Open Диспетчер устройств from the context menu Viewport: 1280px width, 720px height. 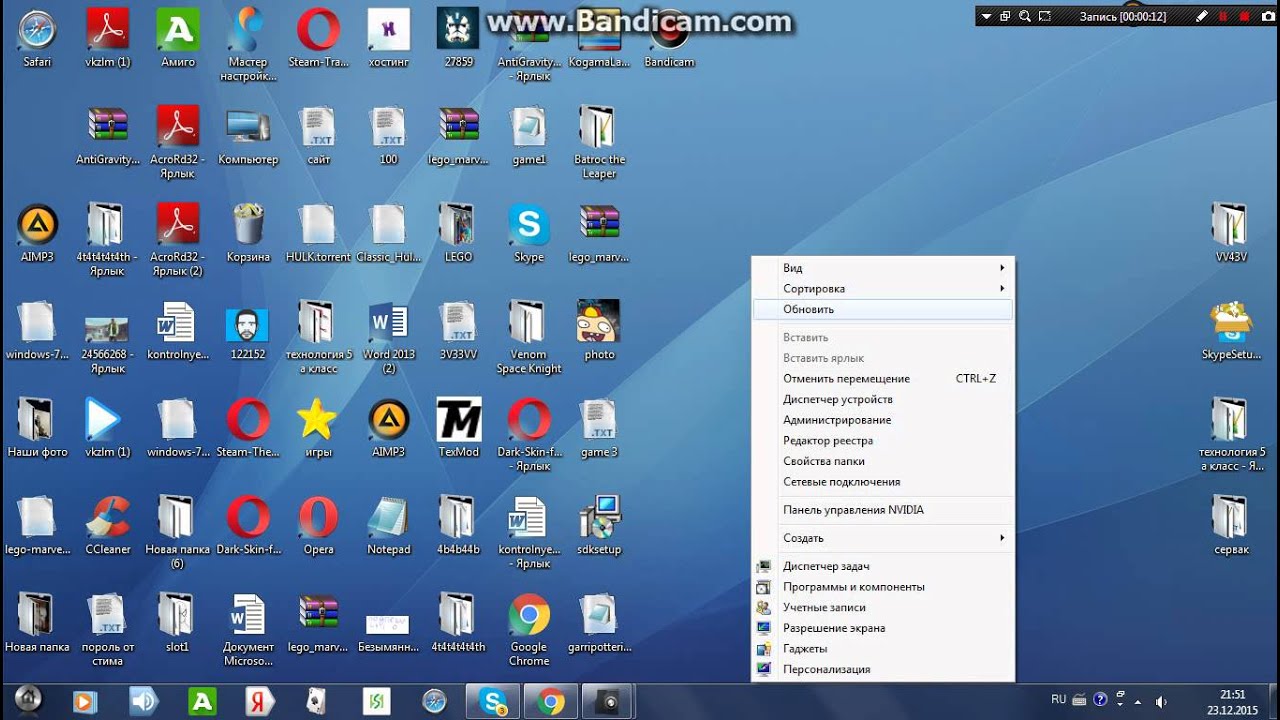[883, 400]
